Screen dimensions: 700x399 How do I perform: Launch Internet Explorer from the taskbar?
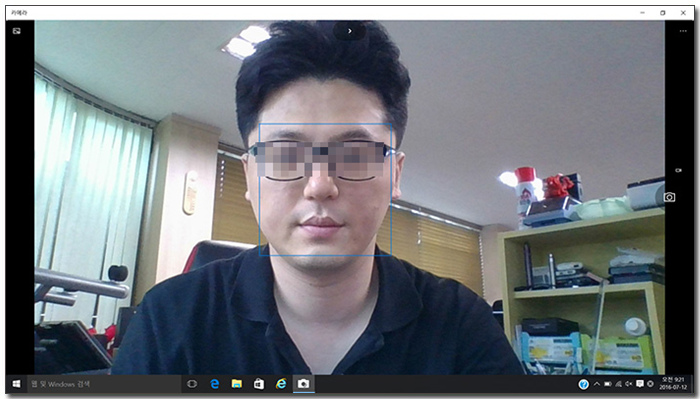pyautogui.click(x=281, y=384)
